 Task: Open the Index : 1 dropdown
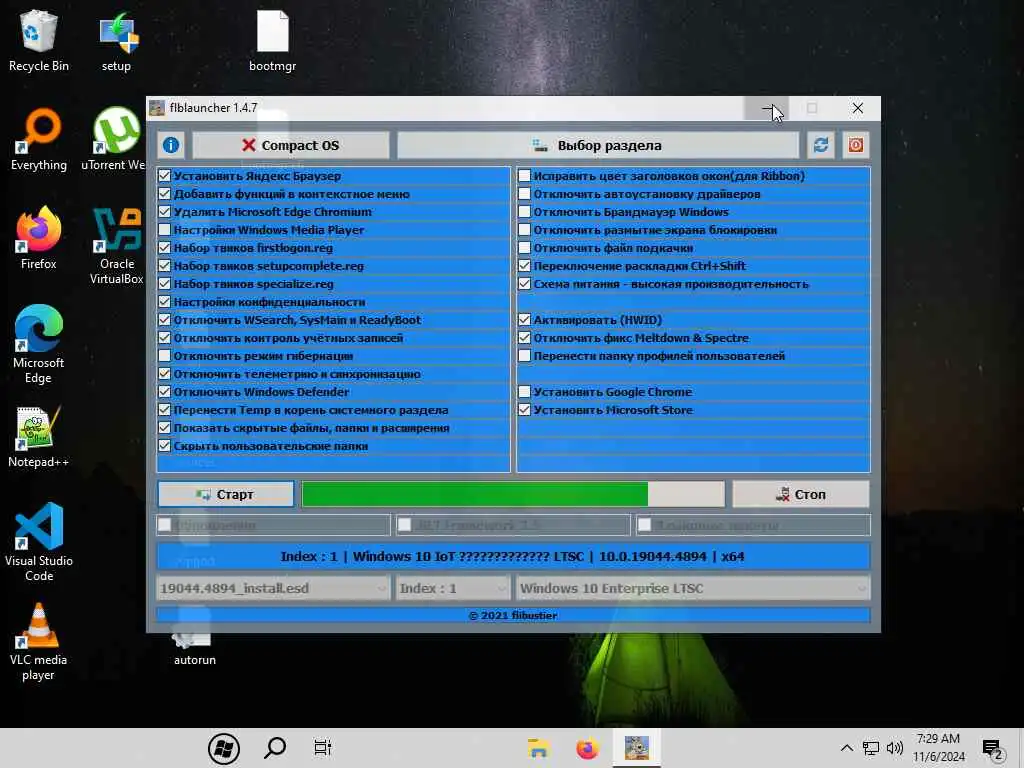tap(453, 588)
